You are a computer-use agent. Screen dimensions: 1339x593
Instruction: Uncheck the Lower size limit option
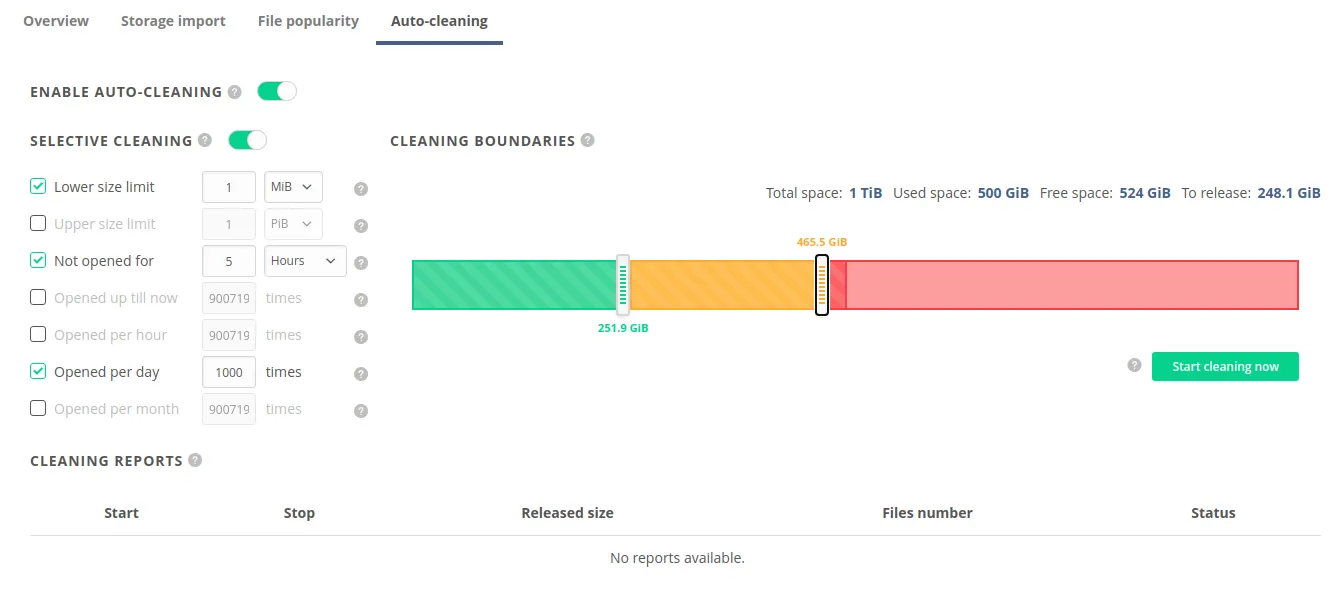37,186
